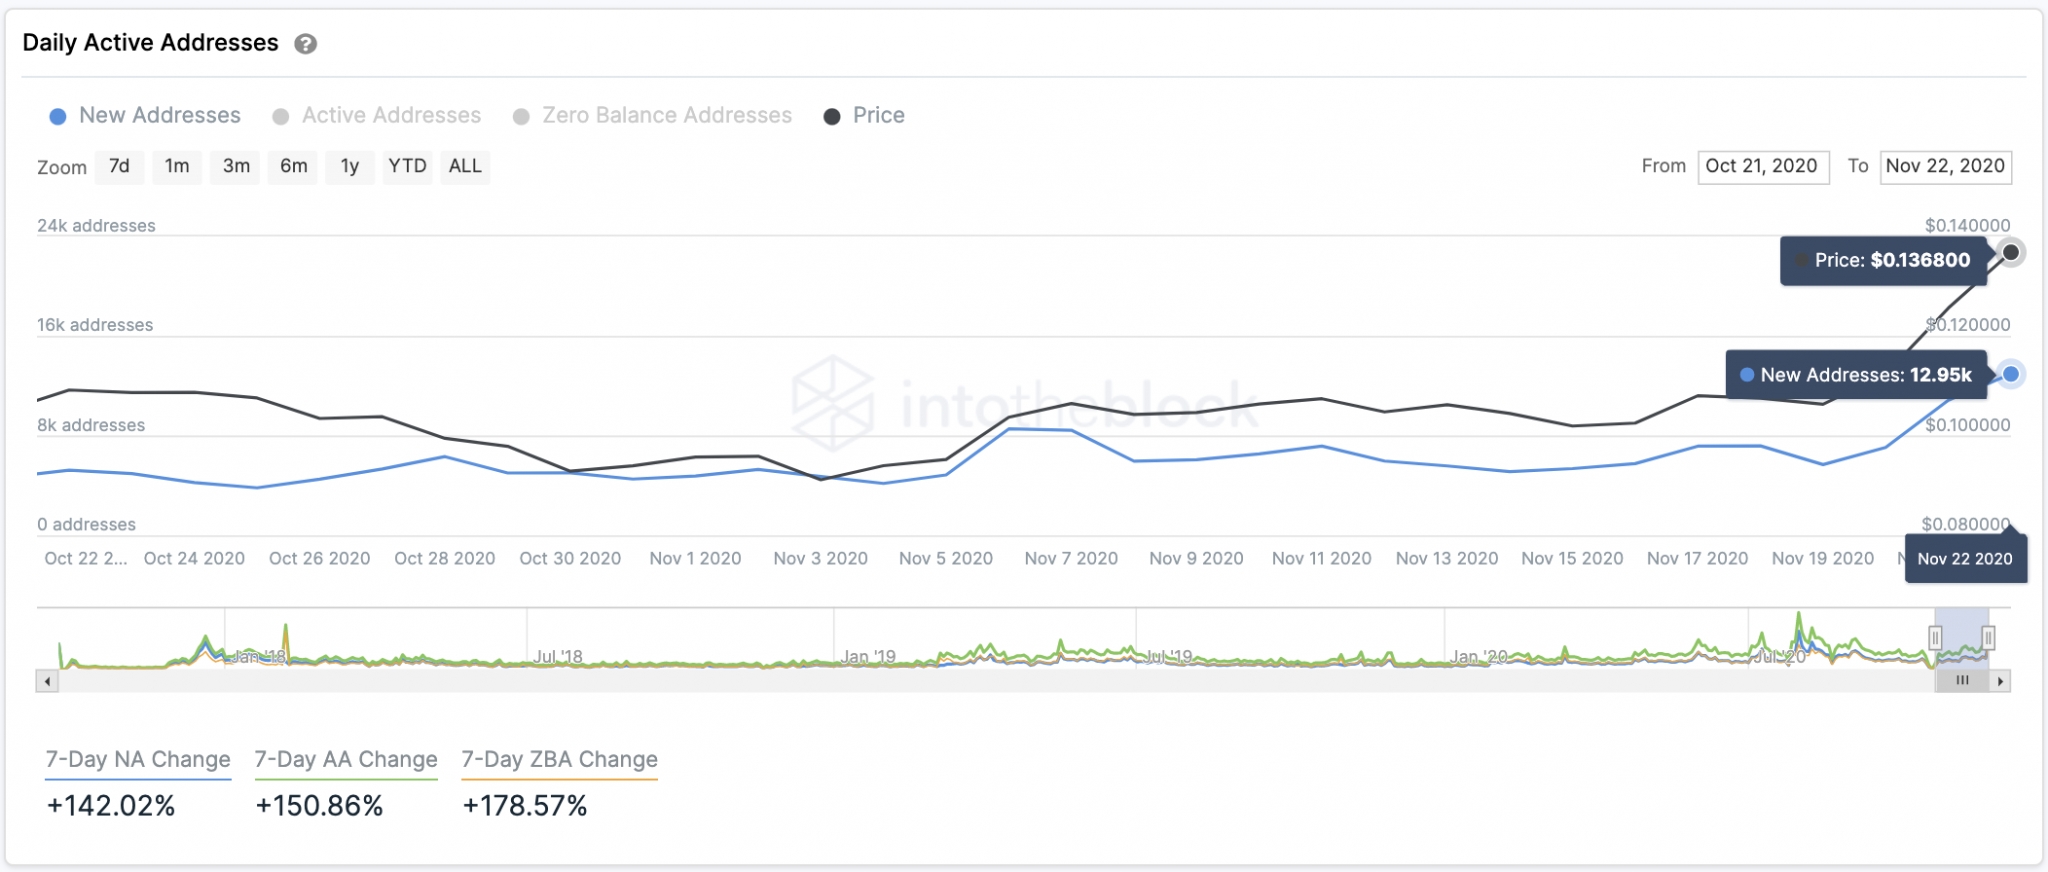Click the Oct 24 2020 axis label

(x=194, y=559)
